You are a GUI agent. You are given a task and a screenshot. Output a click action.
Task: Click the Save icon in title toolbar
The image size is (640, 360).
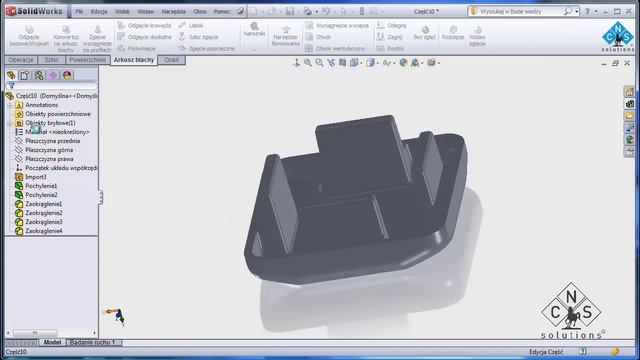tap(290, 11)
